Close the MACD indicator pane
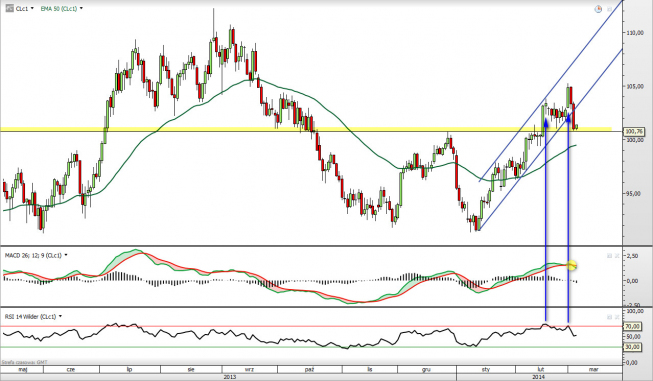The image size is (653, 381). click(x=617, y=255)
